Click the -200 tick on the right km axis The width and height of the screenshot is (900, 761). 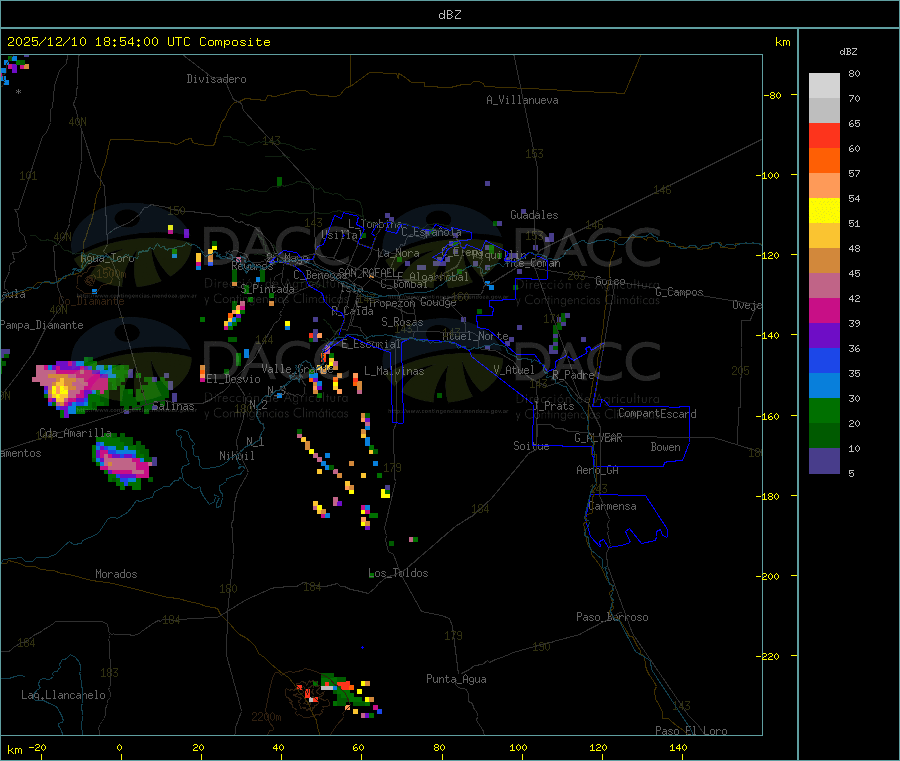click(x=771, y=576)
